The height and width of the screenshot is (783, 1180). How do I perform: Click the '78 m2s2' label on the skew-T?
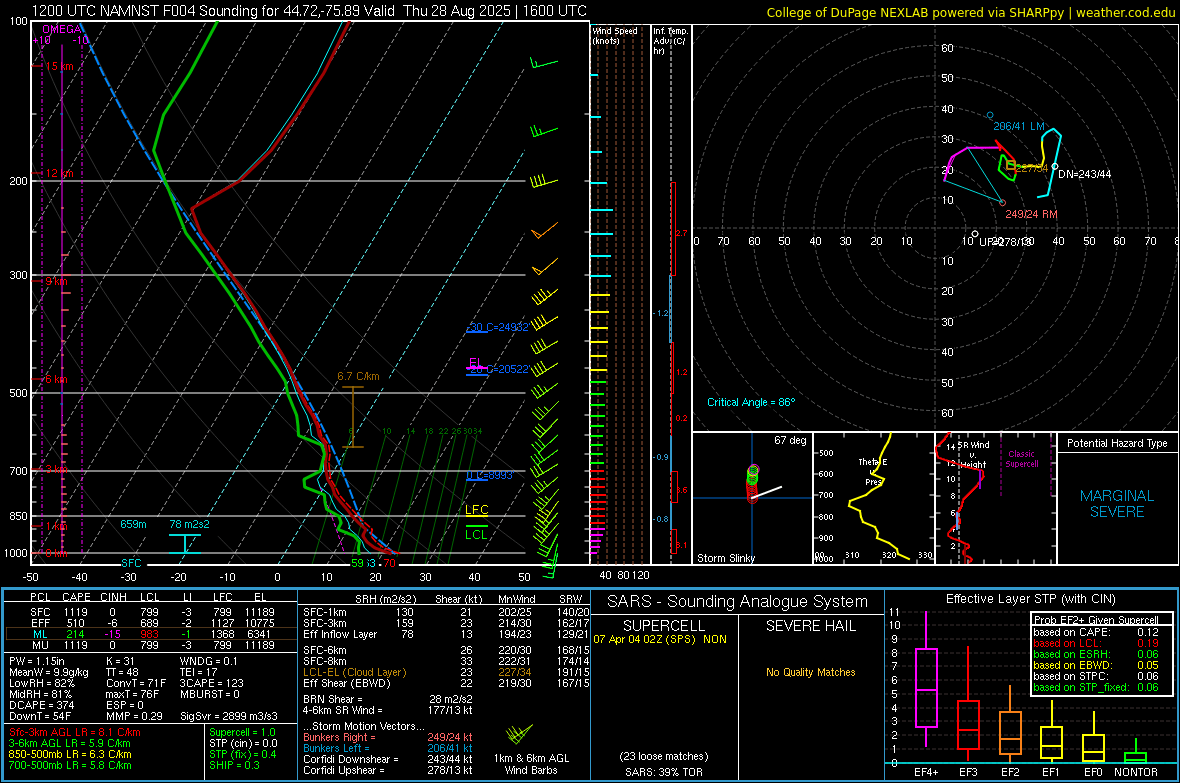[x=190, y=524]
